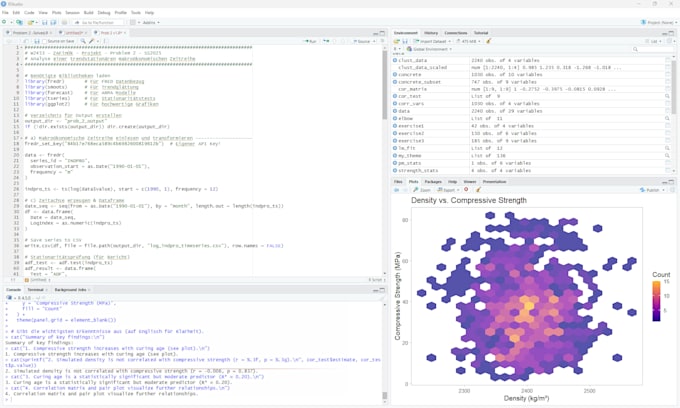Viewport: 680px width, 408px height.
Task: View the cor_test list with its magnifier icon
Action: [x=667, y=96]
